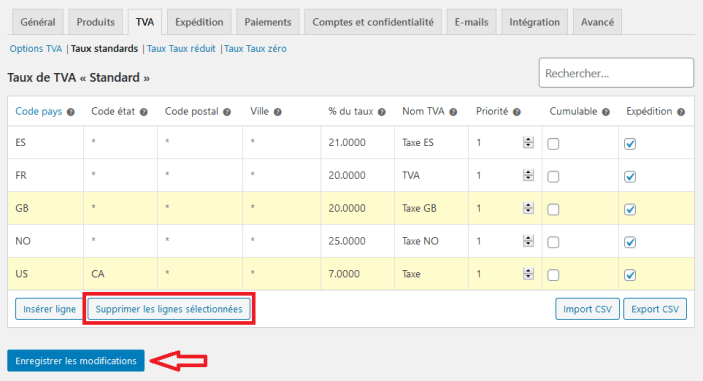Open the Options TVA link

[36, 48]
